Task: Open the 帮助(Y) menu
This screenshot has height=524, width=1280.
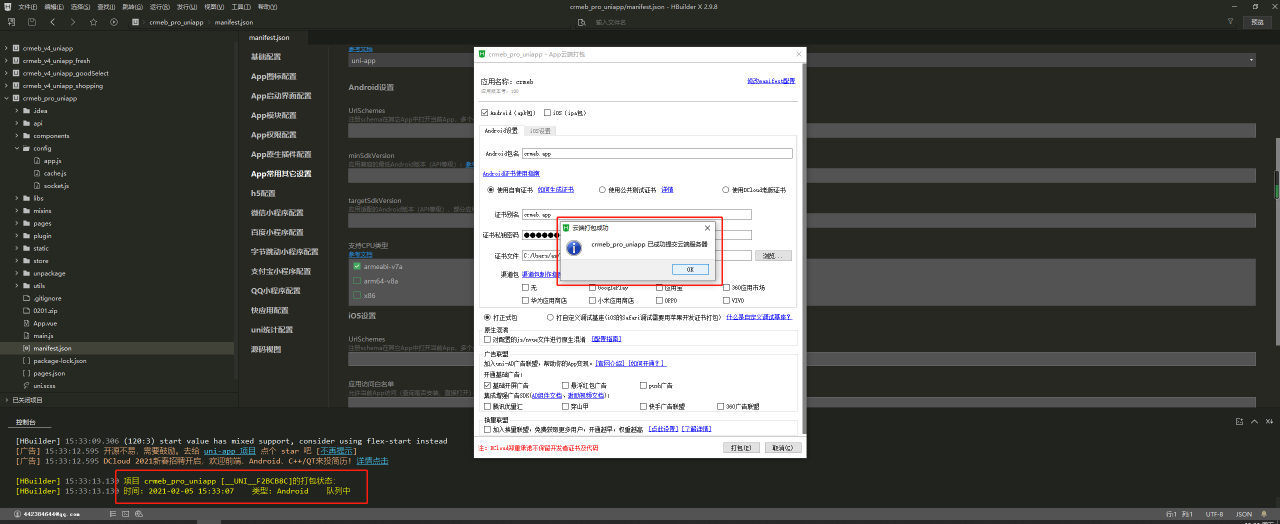Action: click(x=268, y=6)
